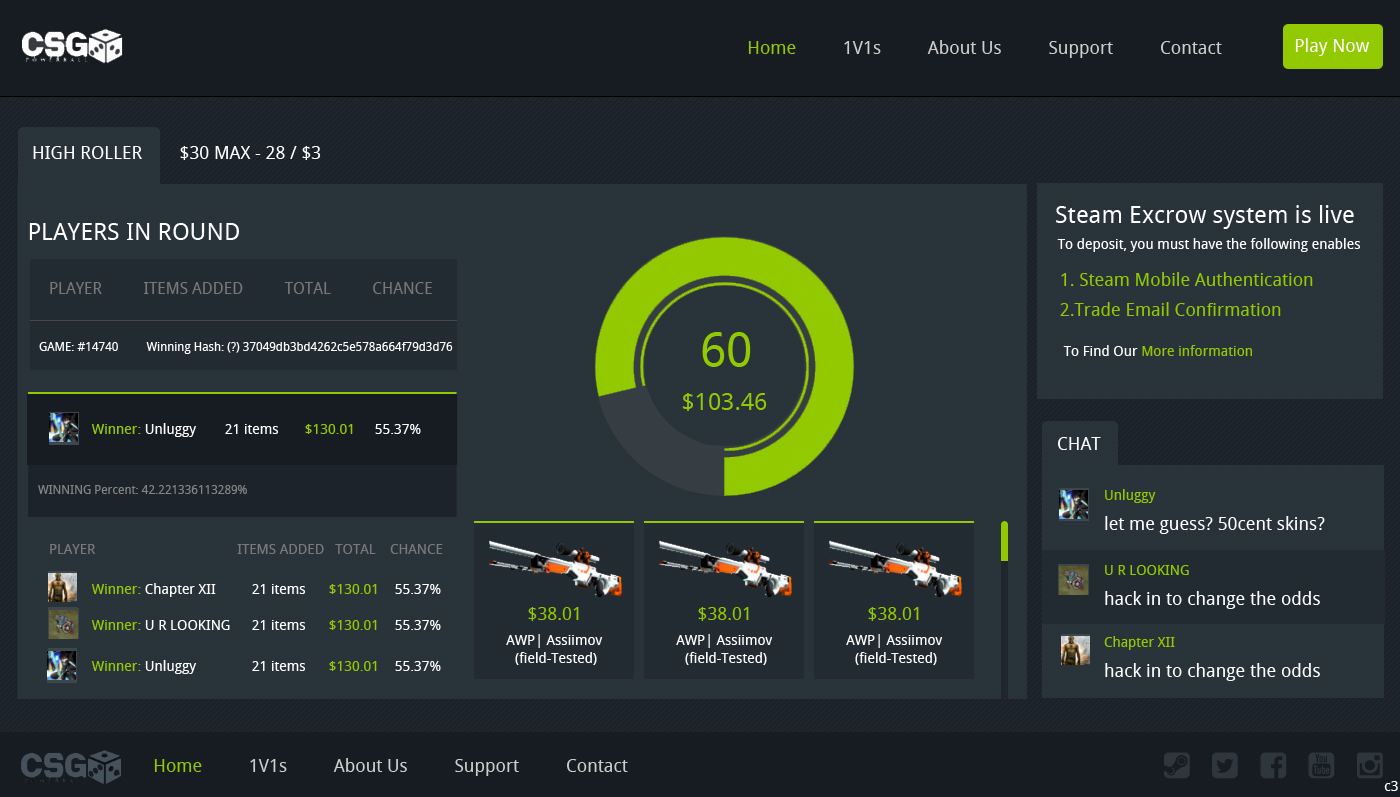The image size is (1400, 797).
Task: Click $130.01 total in winner banner
Action: 330,429
